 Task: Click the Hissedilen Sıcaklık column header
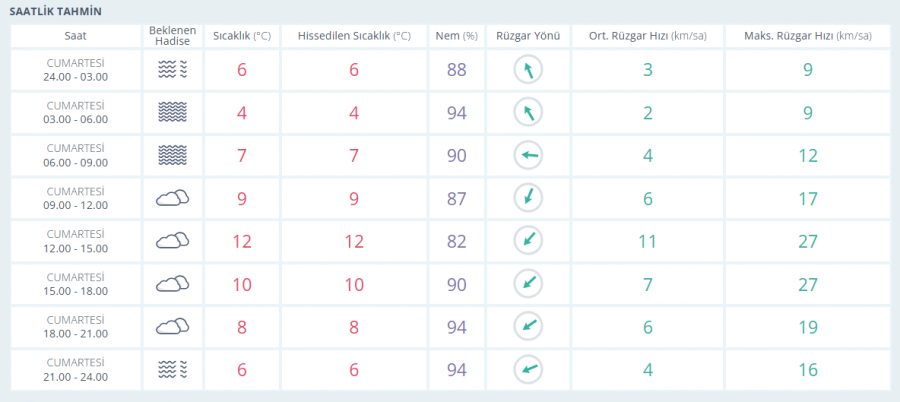[354, 36]
